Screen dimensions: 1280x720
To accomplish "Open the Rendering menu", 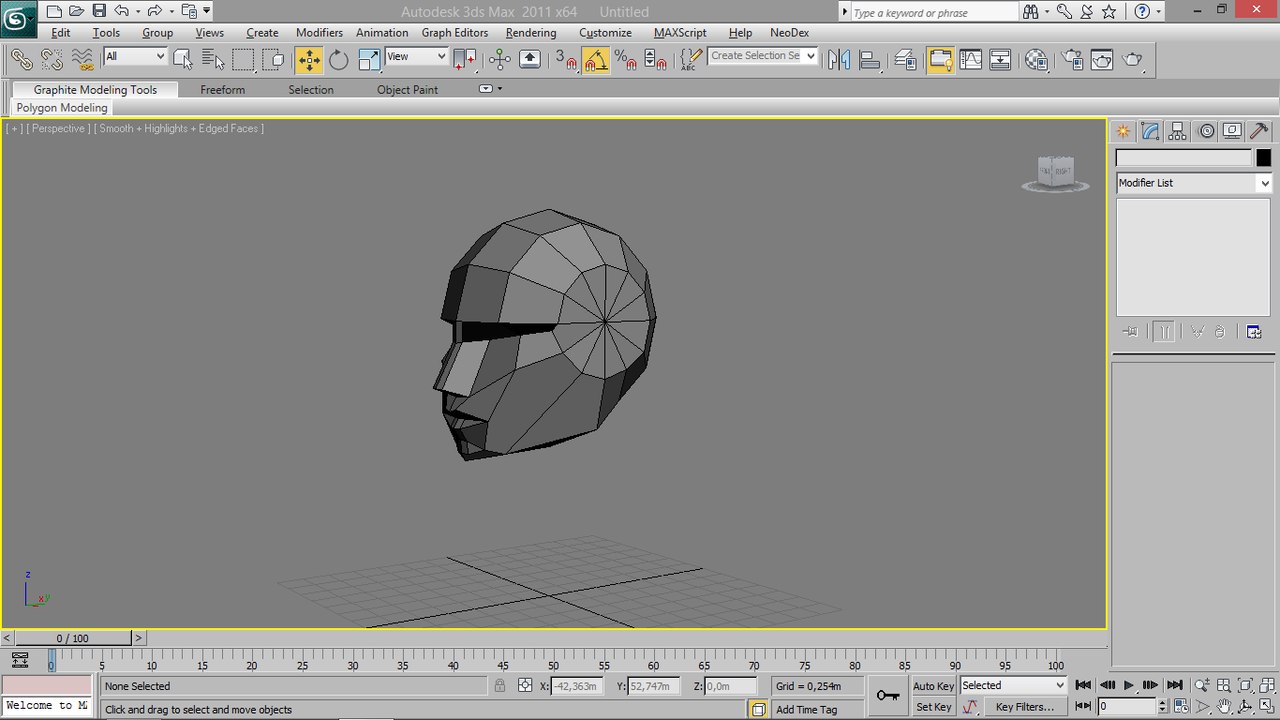I will (x=530, y=33).
